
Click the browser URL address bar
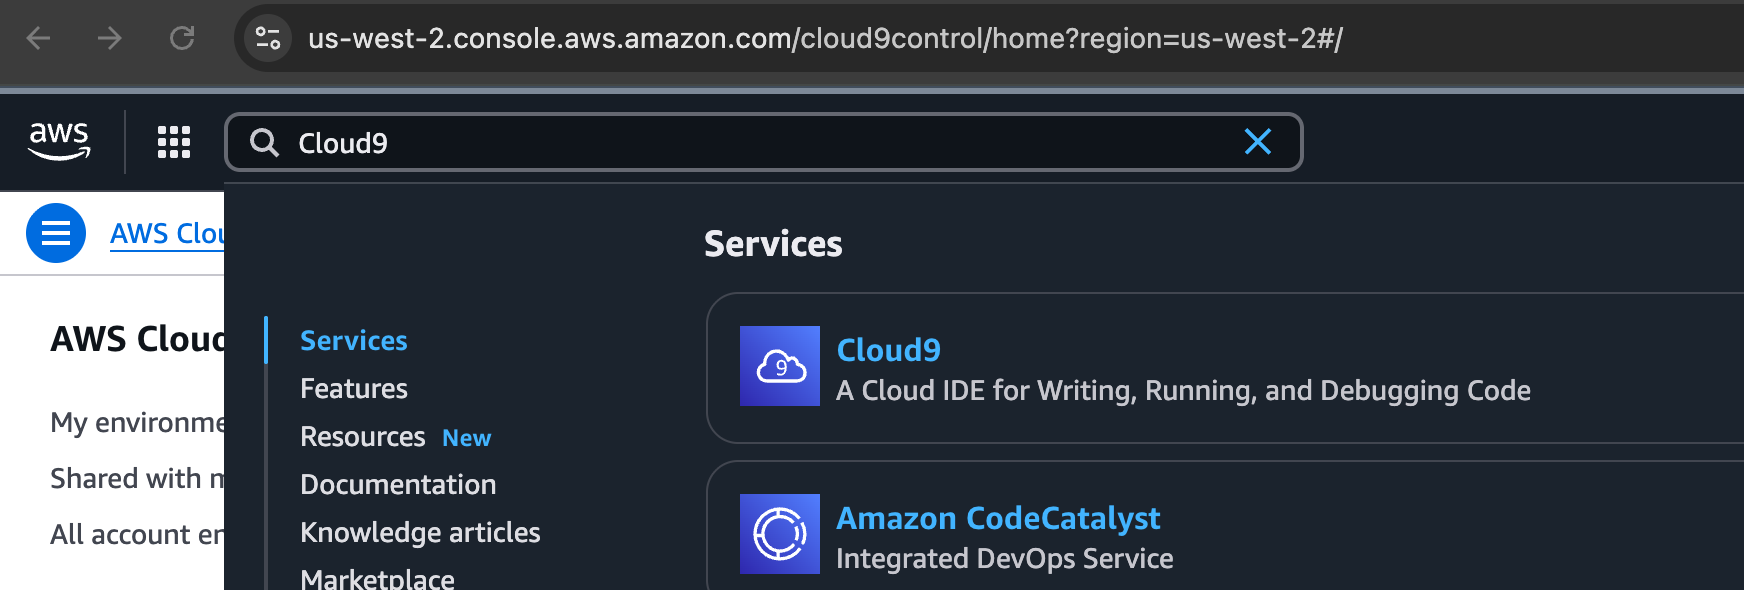[825, 38]
